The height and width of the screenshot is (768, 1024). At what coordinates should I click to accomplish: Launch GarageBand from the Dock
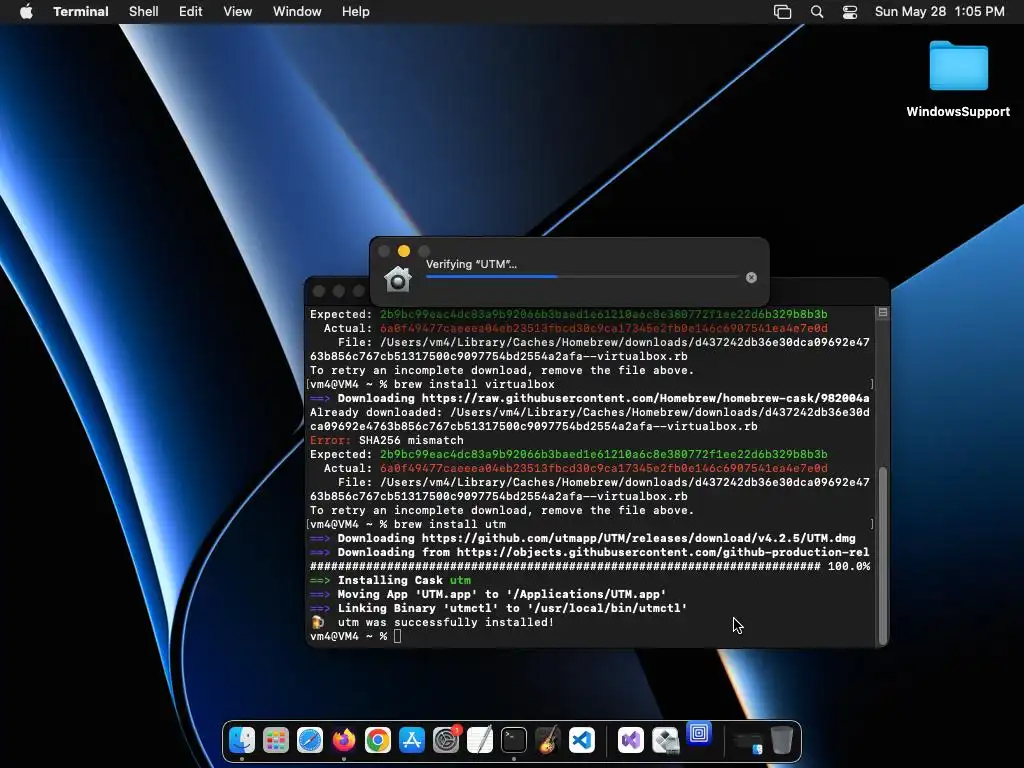coord(548,740)
